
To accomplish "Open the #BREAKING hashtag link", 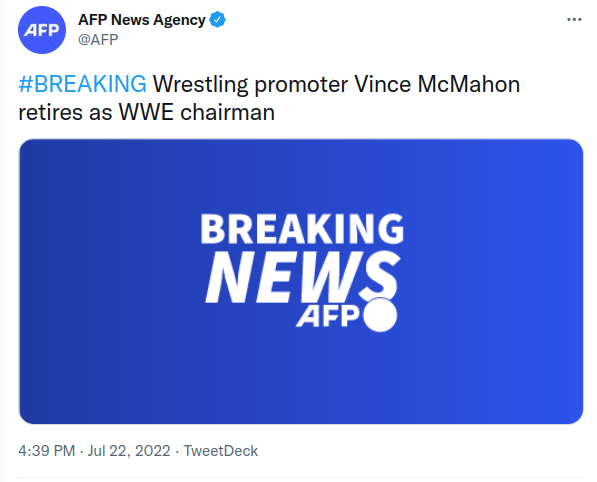I will coord(83,84).
